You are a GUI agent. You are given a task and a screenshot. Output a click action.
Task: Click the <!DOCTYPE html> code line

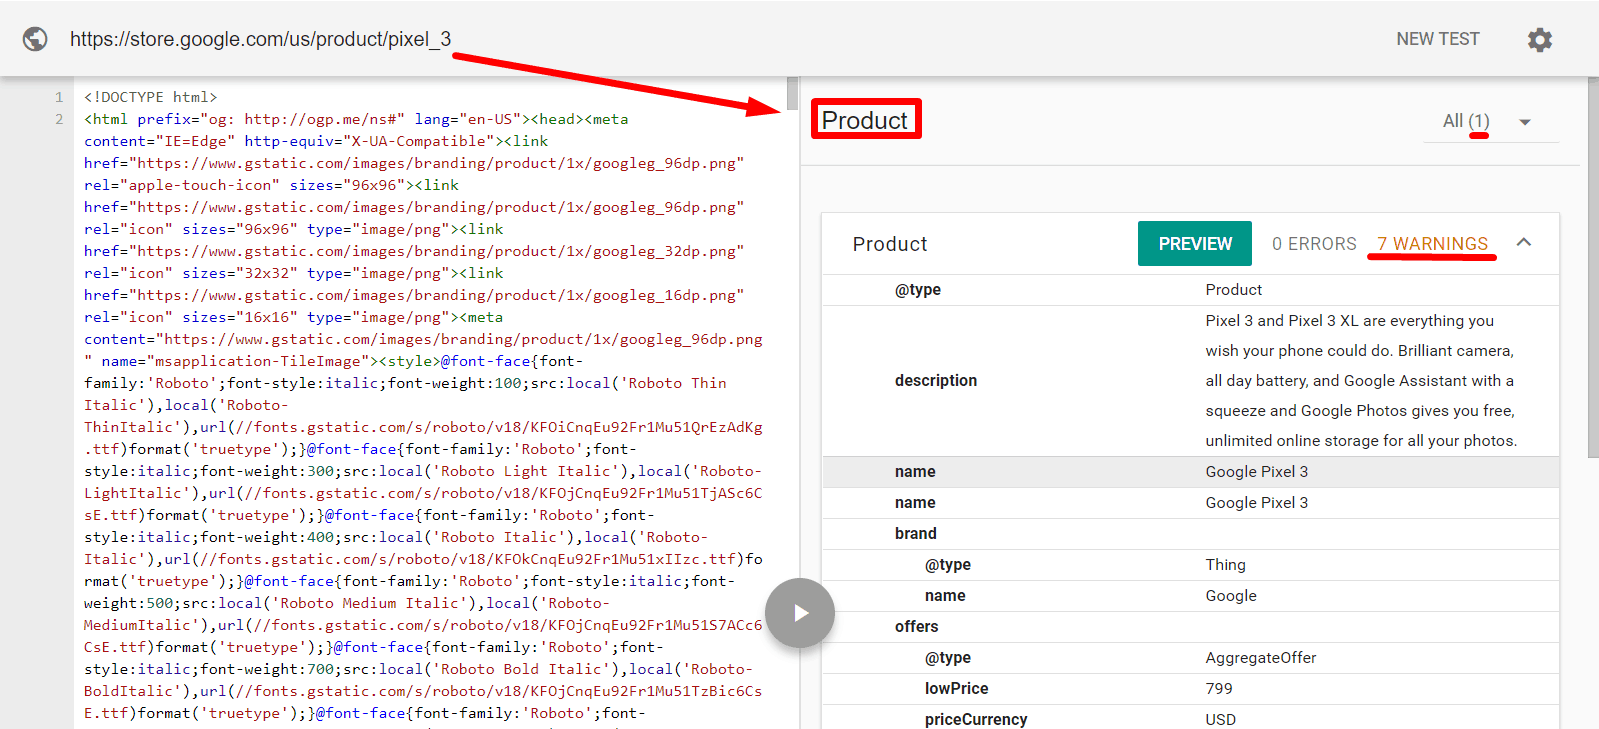click(151, 97)
